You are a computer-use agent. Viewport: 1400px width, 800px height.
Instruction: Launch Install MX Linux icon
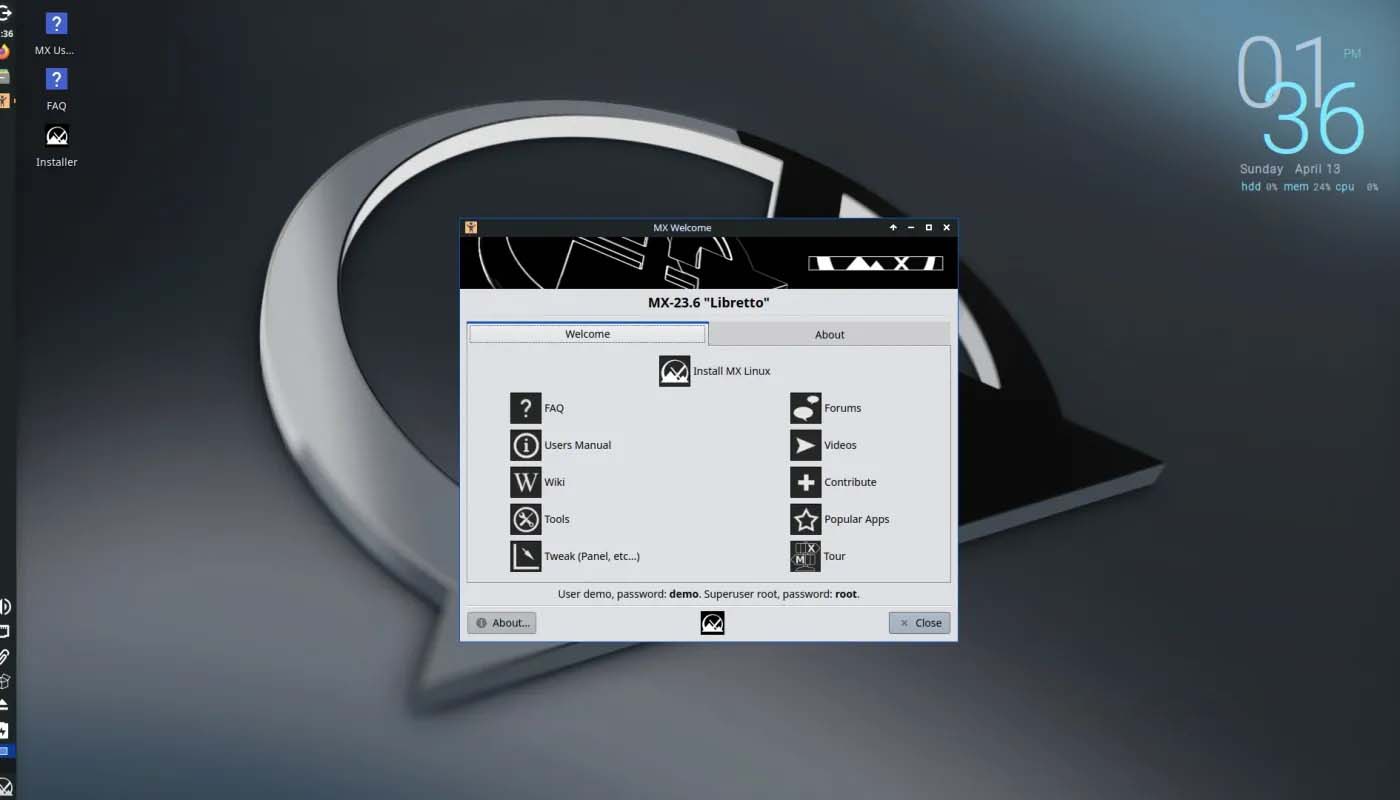click(674, 371)
